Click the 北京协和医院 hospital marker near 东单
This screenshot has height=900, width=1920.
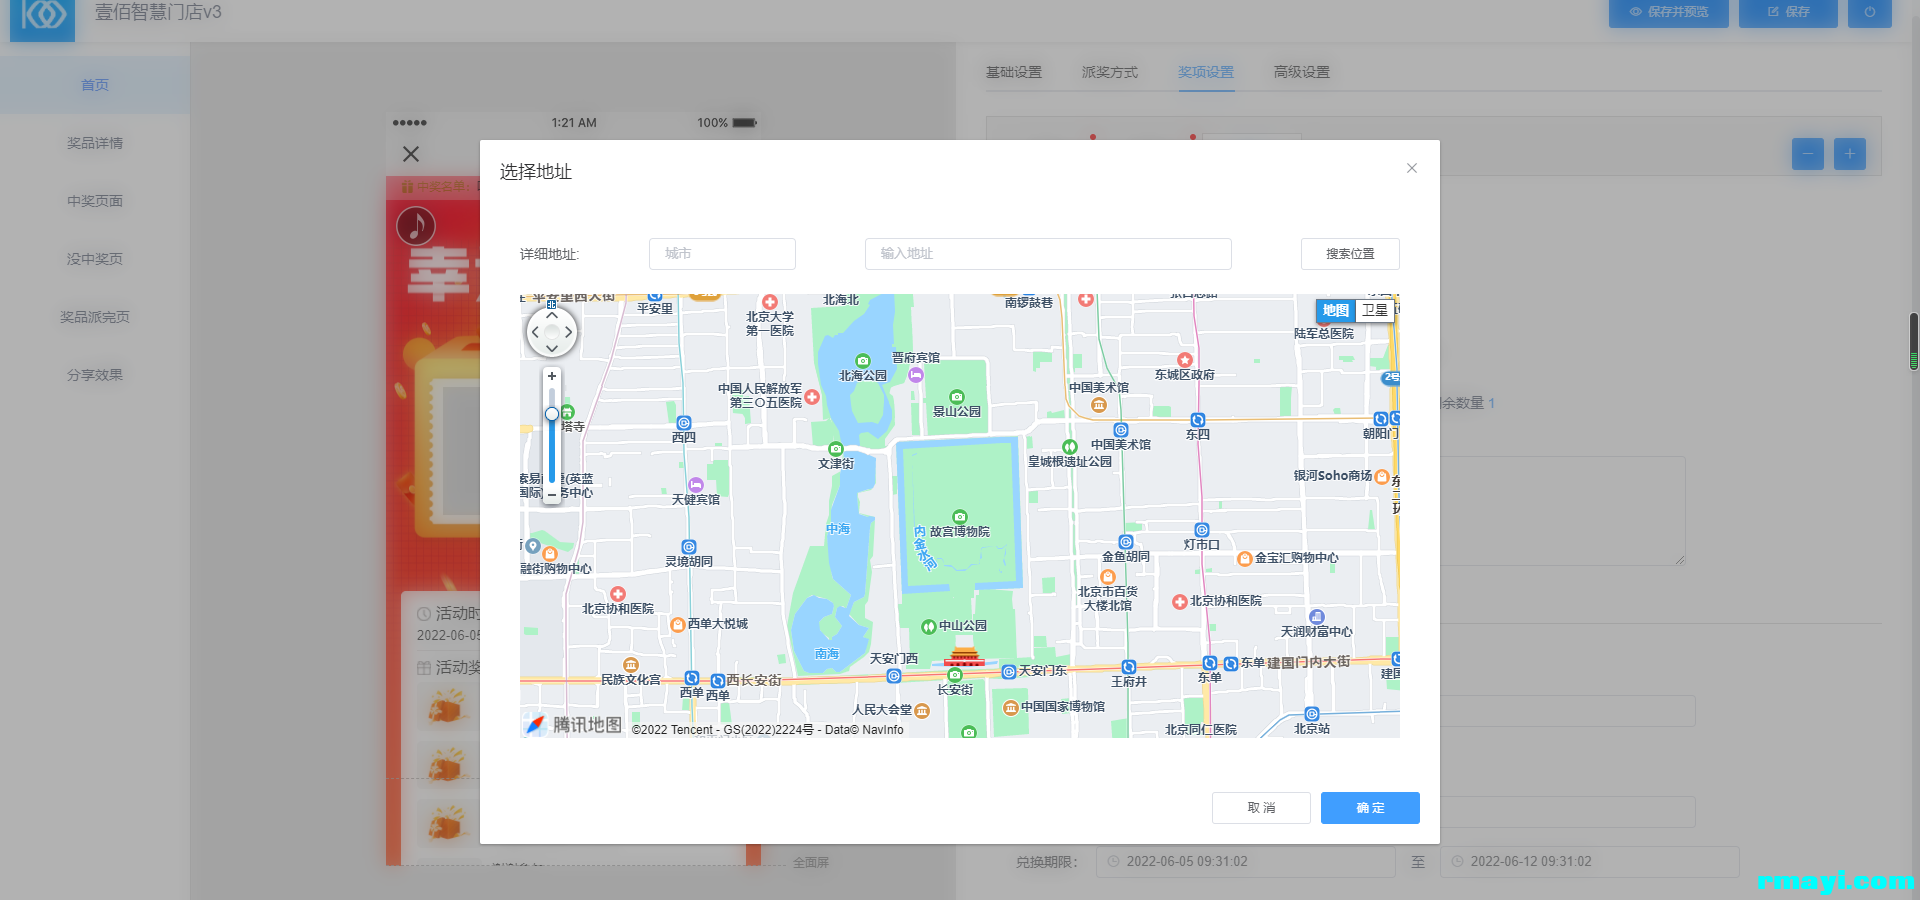point(1180,602)
